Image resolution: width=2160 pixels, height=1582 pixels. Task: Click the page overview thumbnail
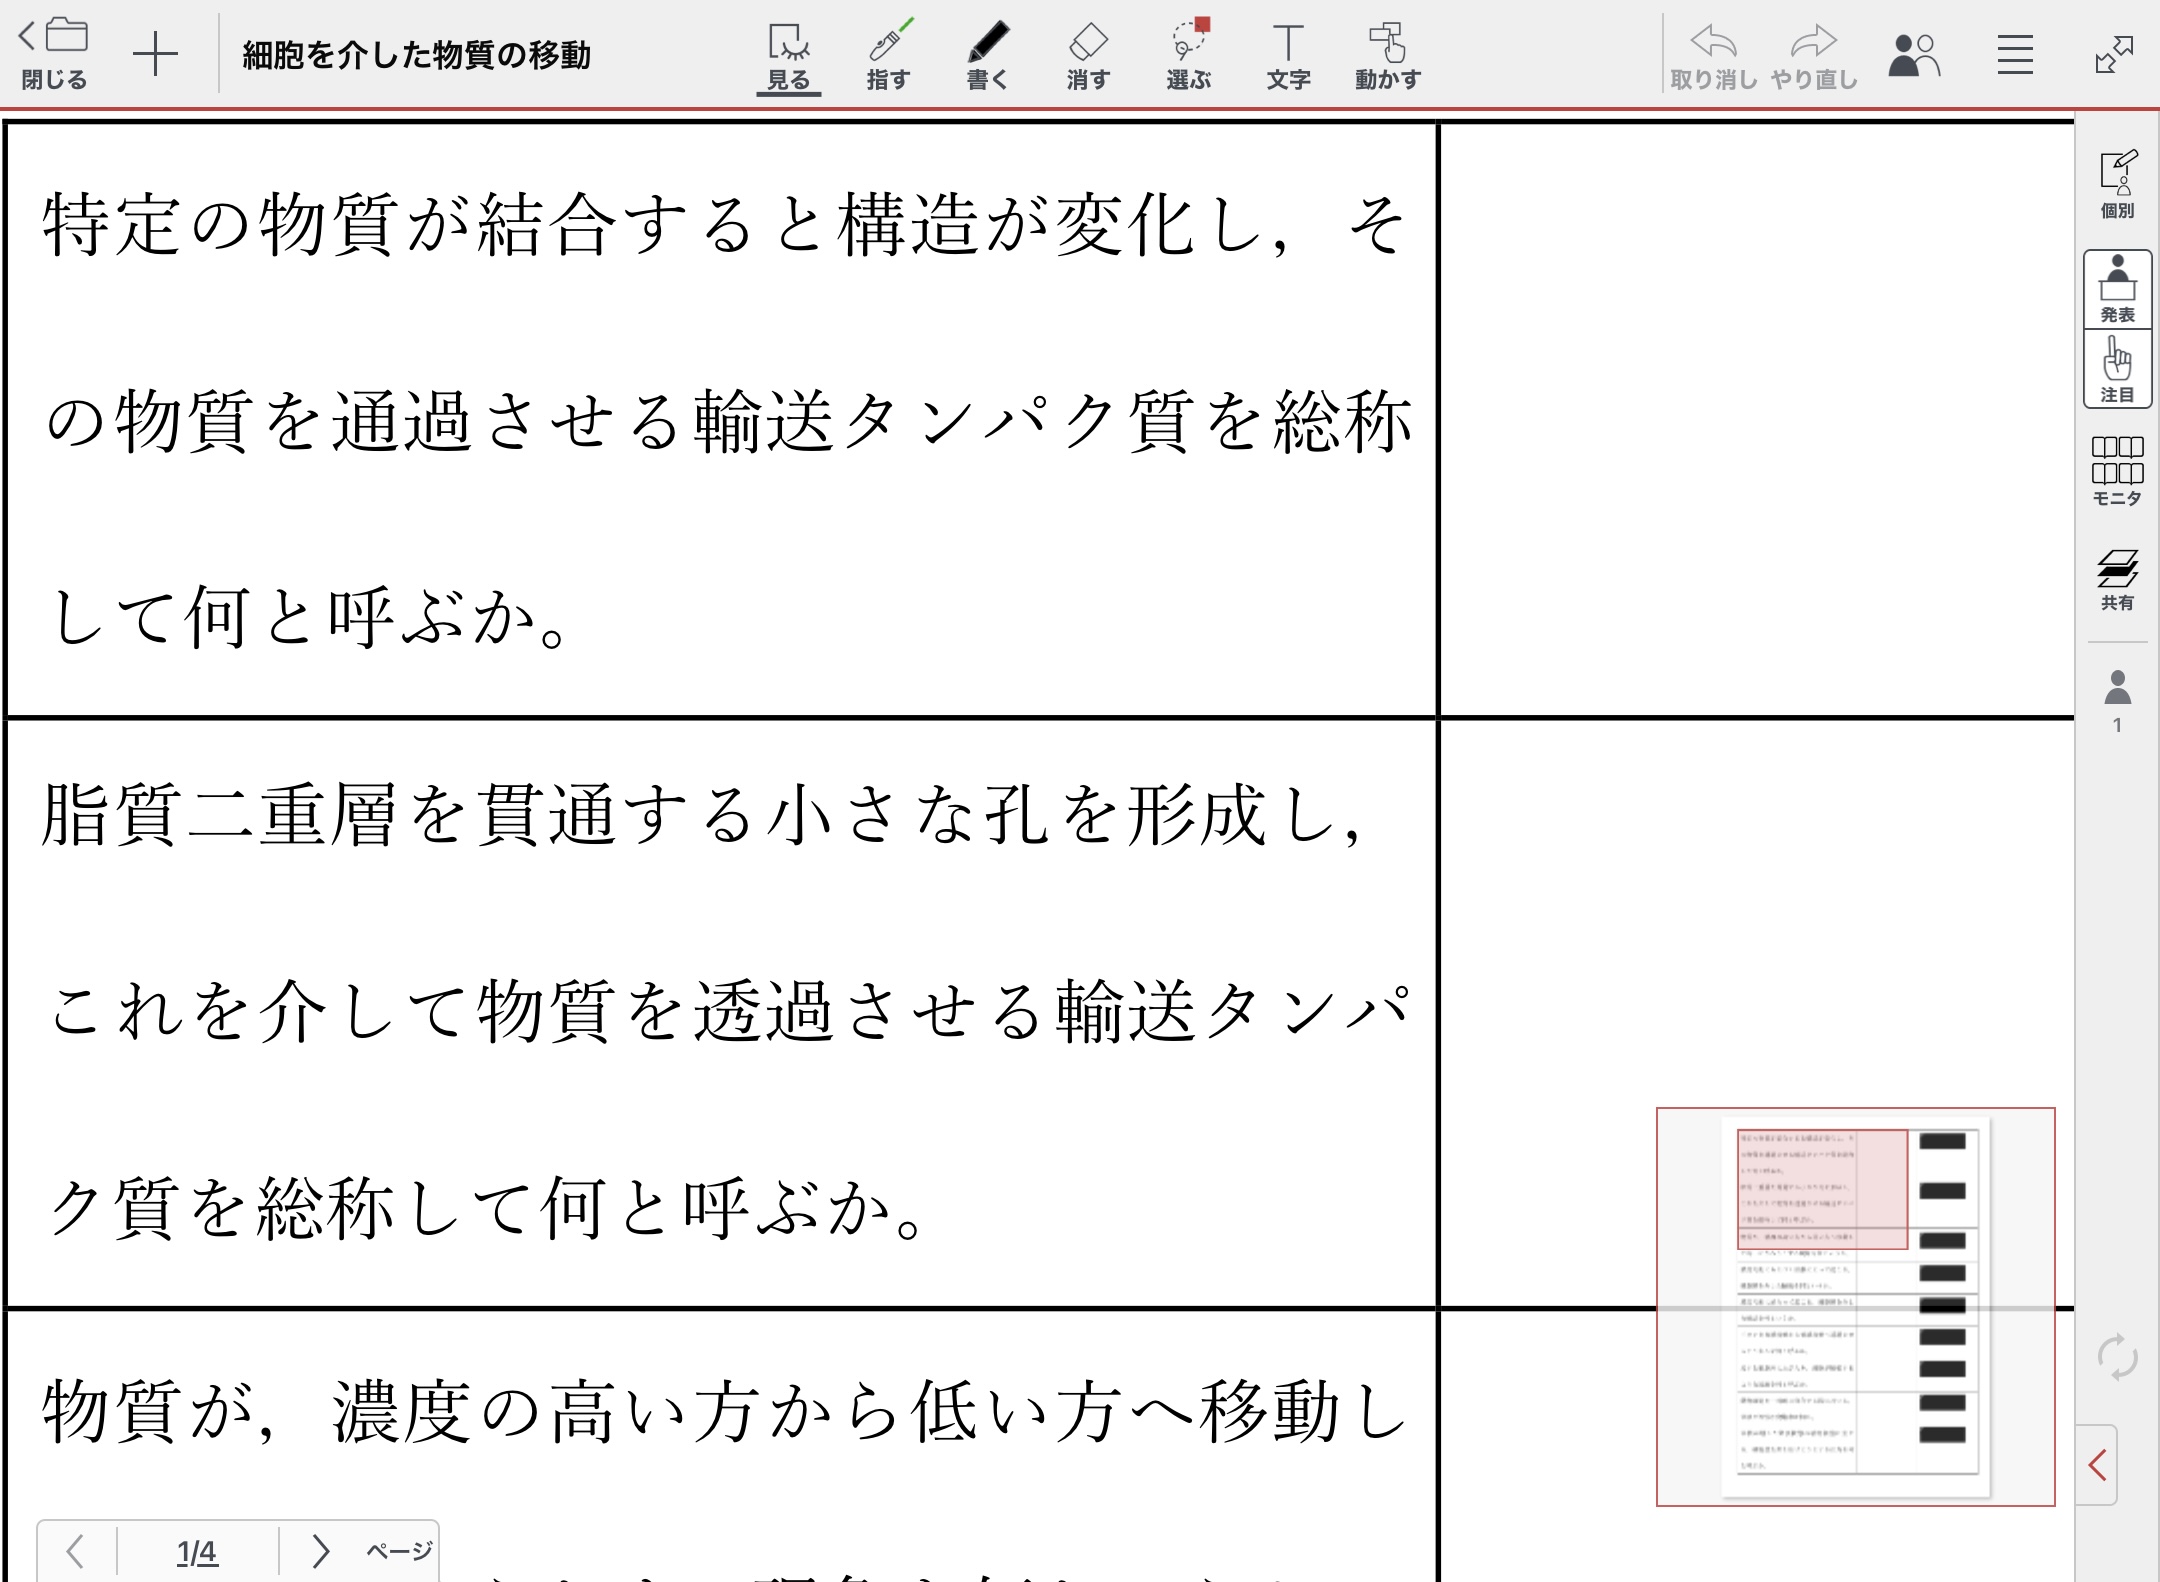[1855, 1306]
